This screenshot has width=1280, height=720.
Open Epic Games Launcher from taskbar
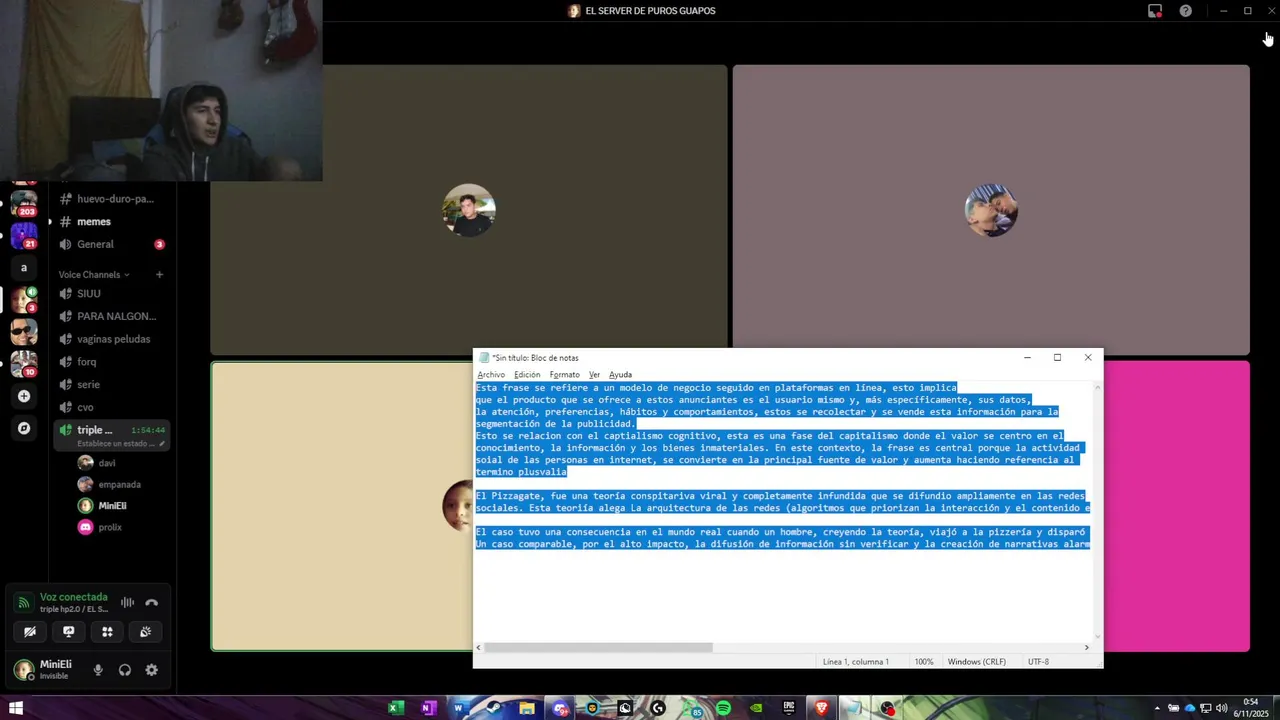point(789,708)
